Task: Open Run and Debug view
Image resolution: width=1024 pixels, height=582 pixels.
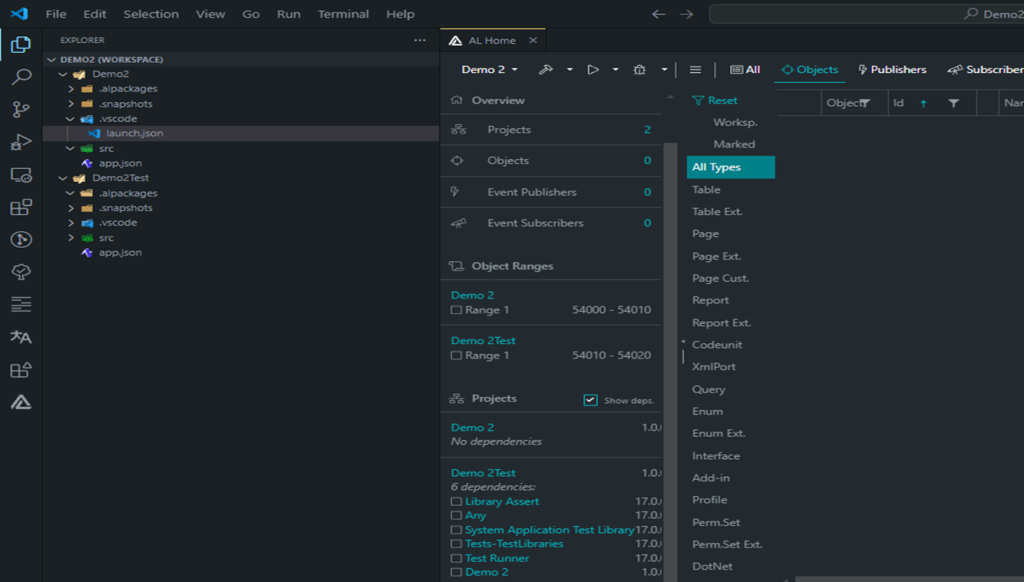Action: click(x=21, y=142)
